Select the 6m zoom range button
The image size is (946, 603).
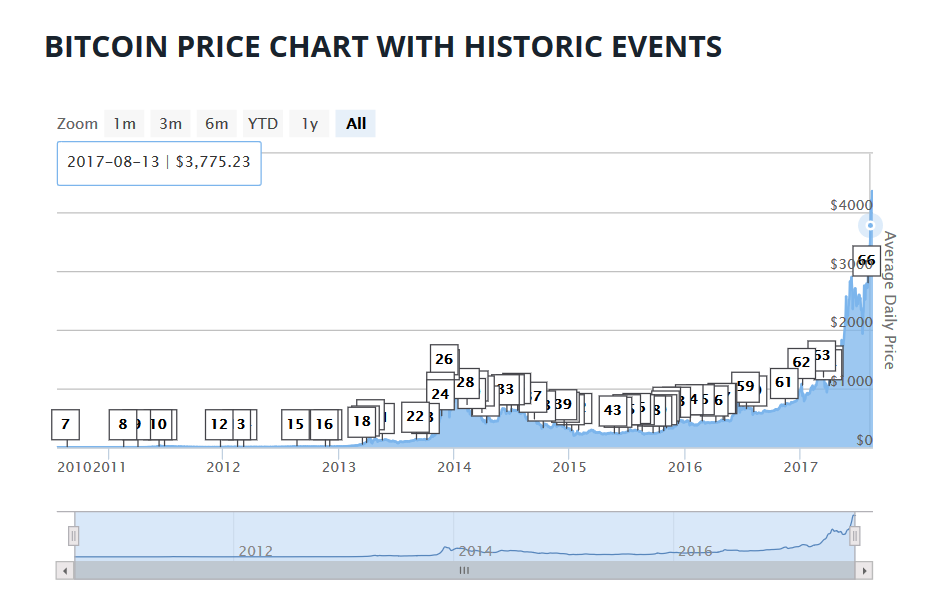point(217,124)
